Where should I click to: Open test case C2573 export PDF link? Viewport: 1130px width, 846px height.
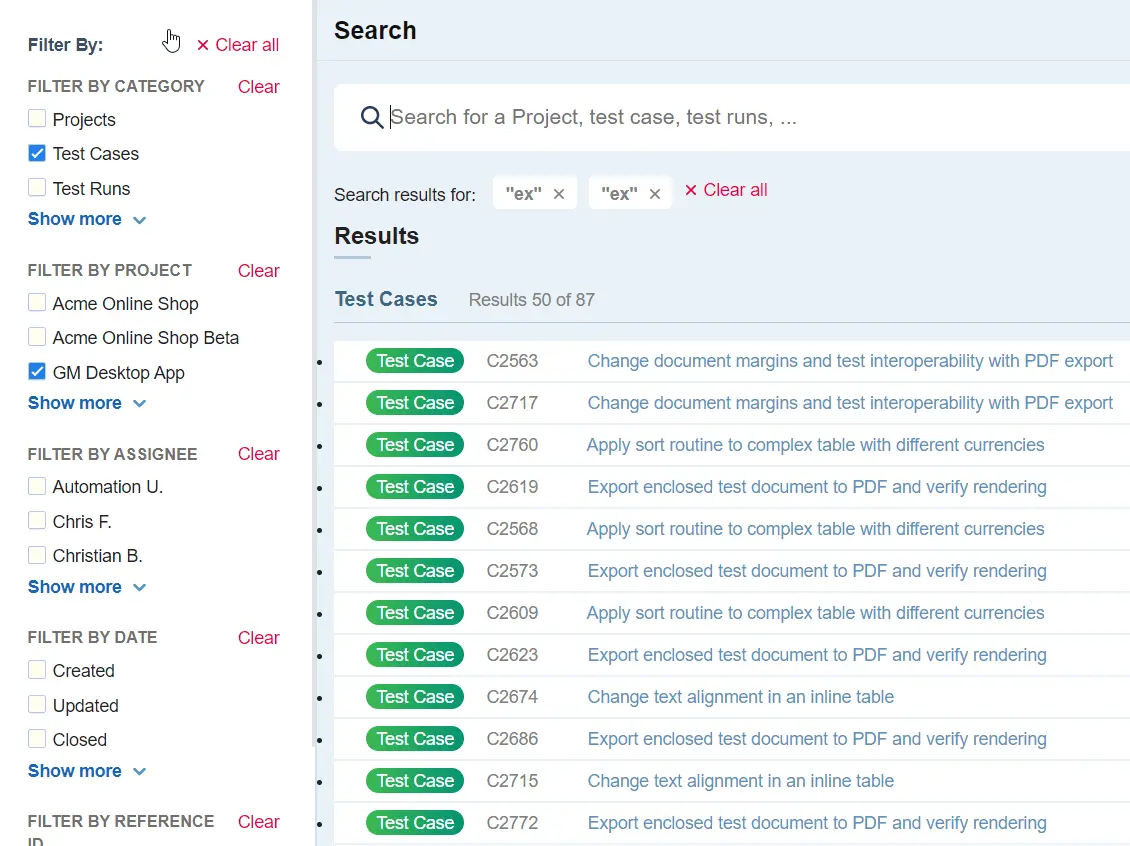pyautogui.click(x=817, y=571)
